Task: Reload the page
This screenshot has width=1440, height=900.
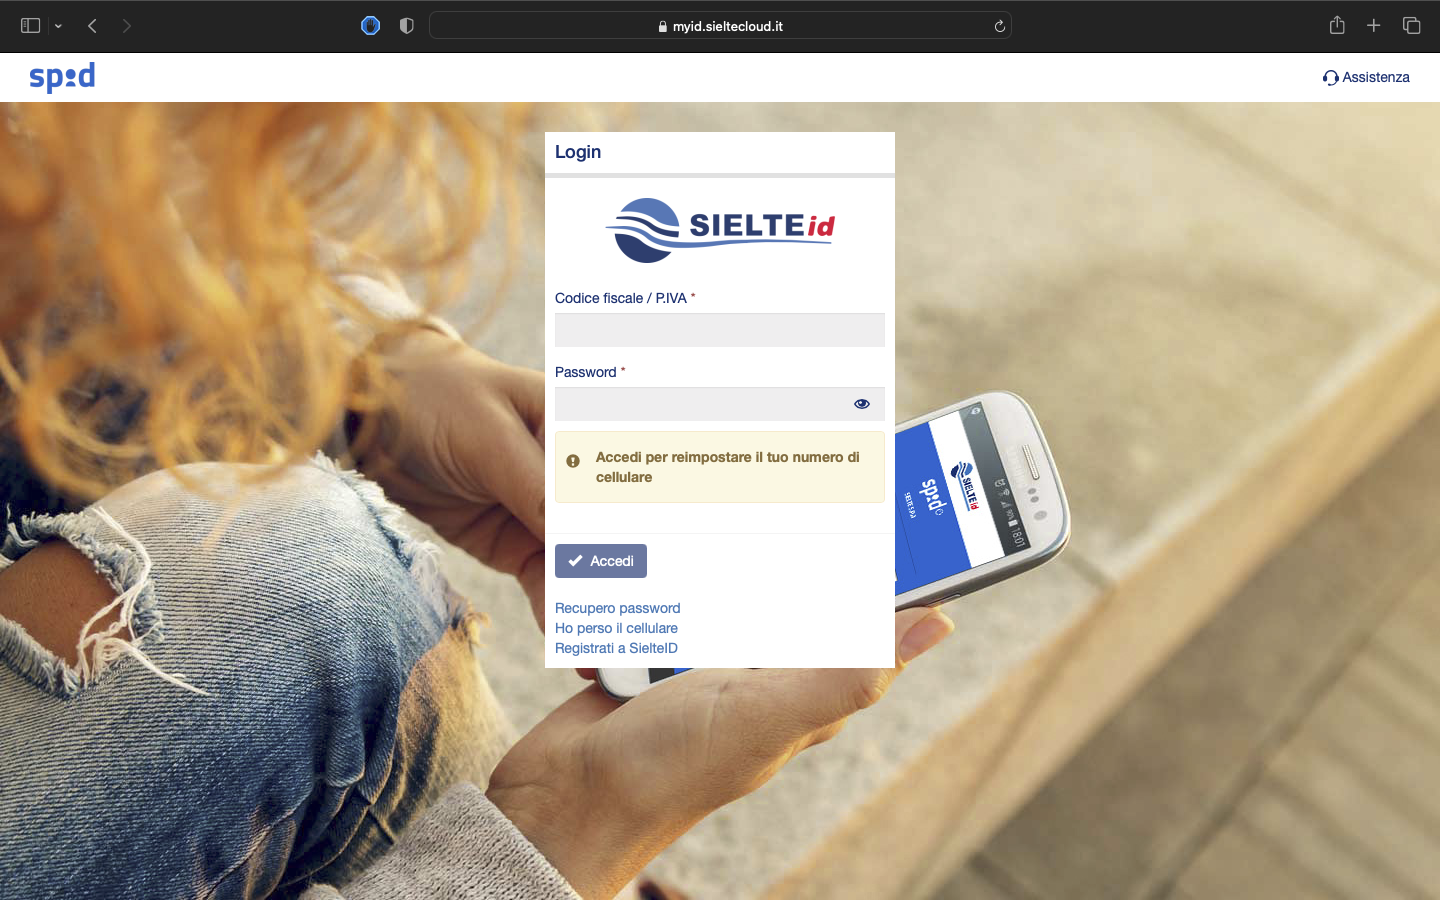Action: coord(999,26)
